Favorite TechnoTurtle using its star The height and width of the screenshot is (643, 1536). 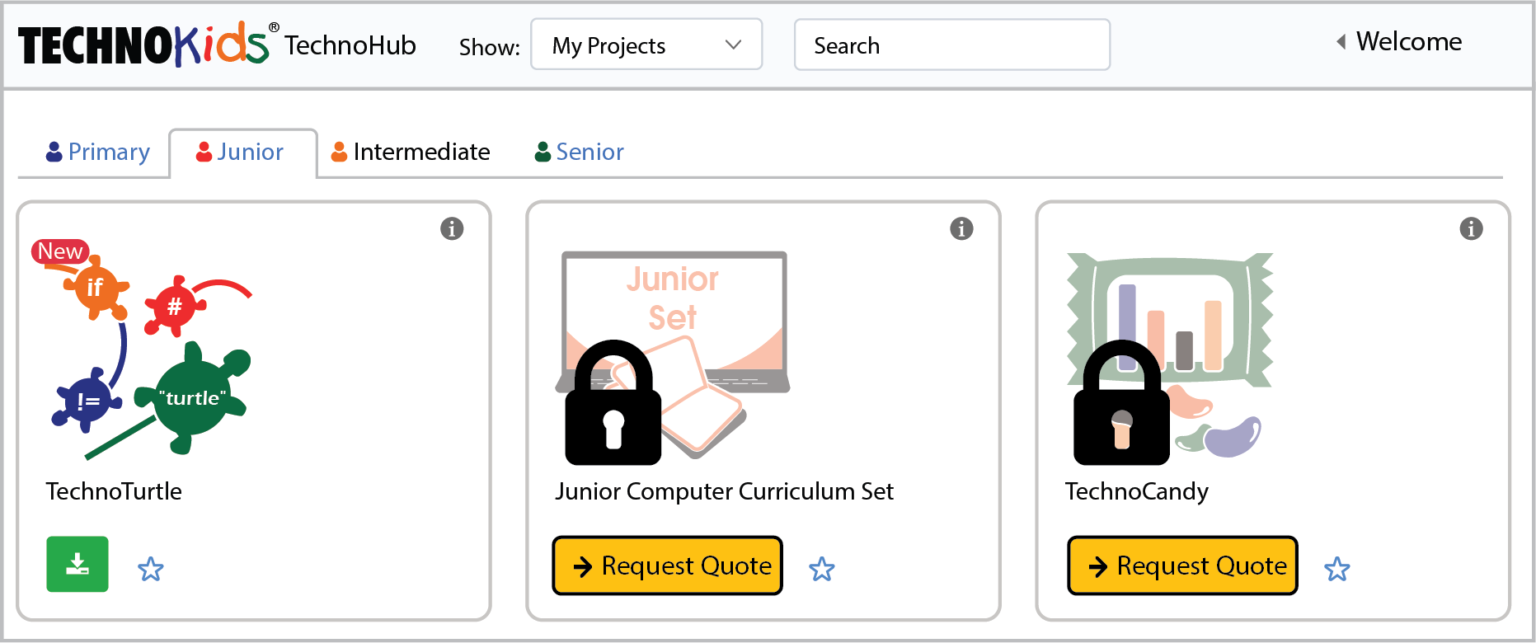151,568
